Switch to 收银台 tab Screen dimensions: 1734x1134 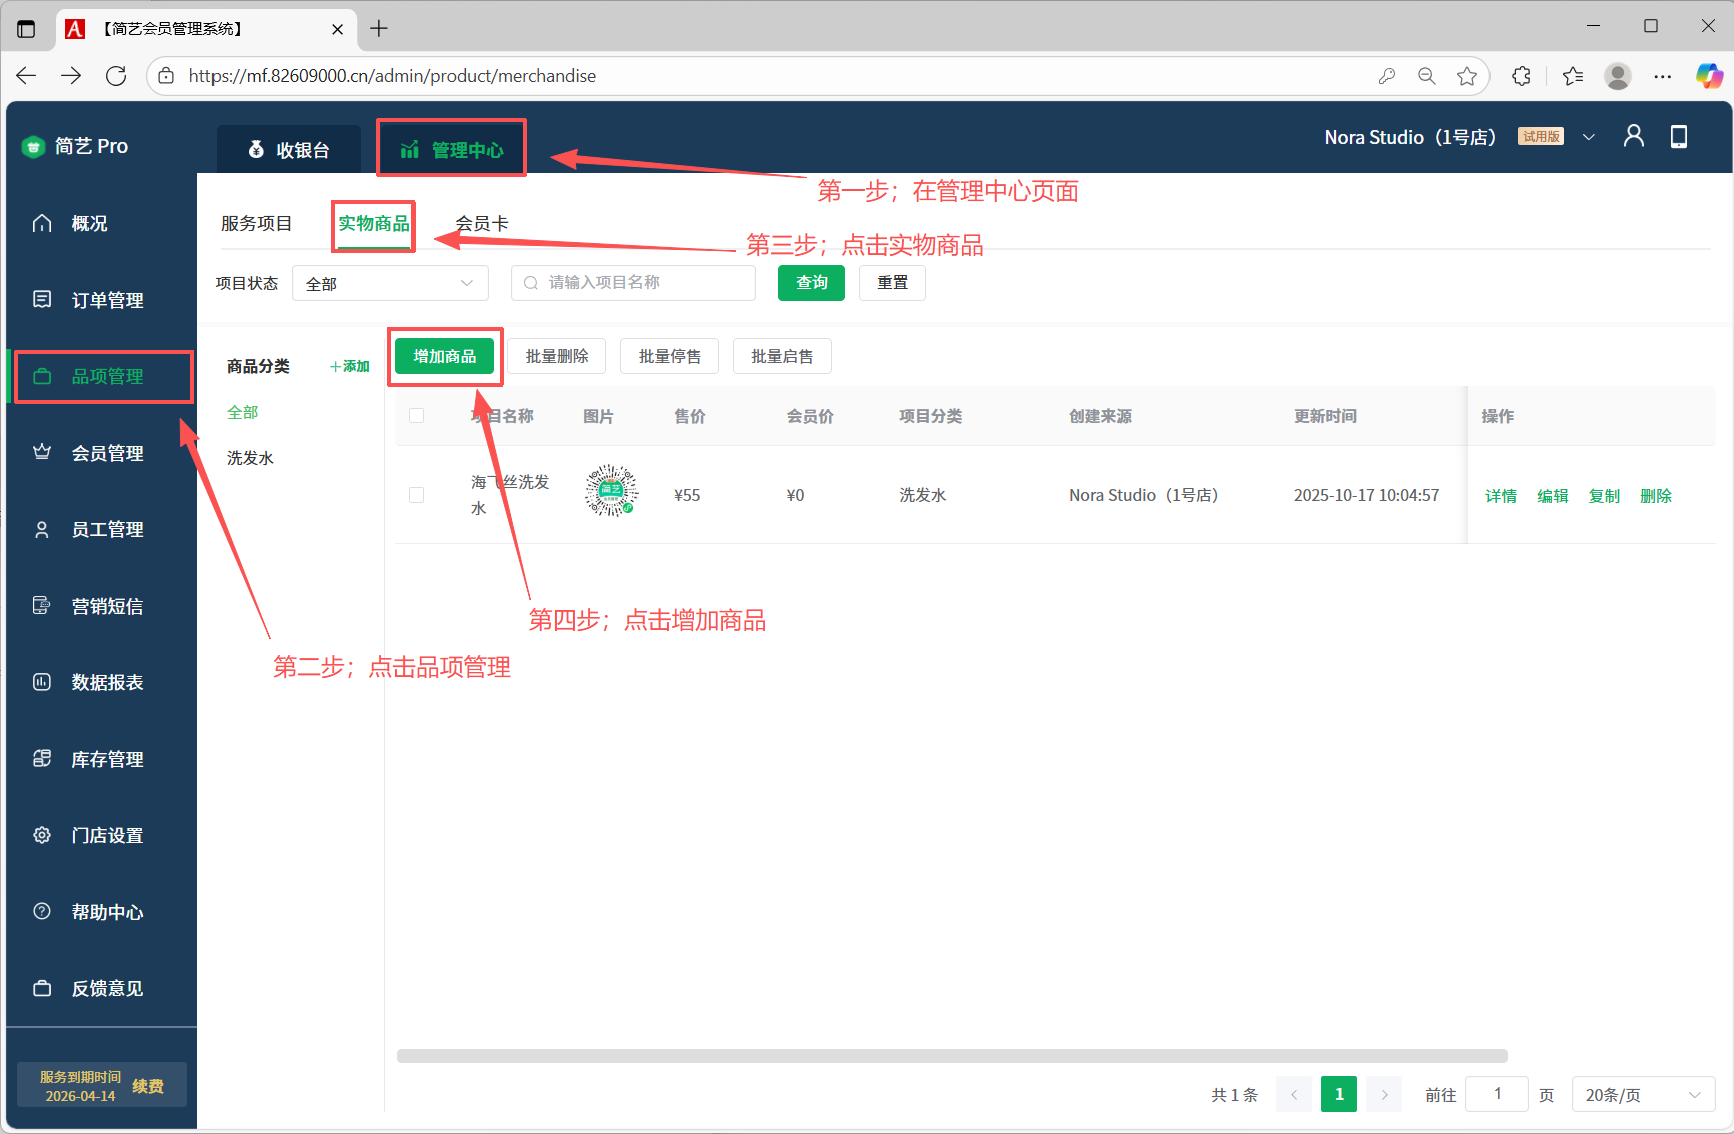(x=289, y=150)
